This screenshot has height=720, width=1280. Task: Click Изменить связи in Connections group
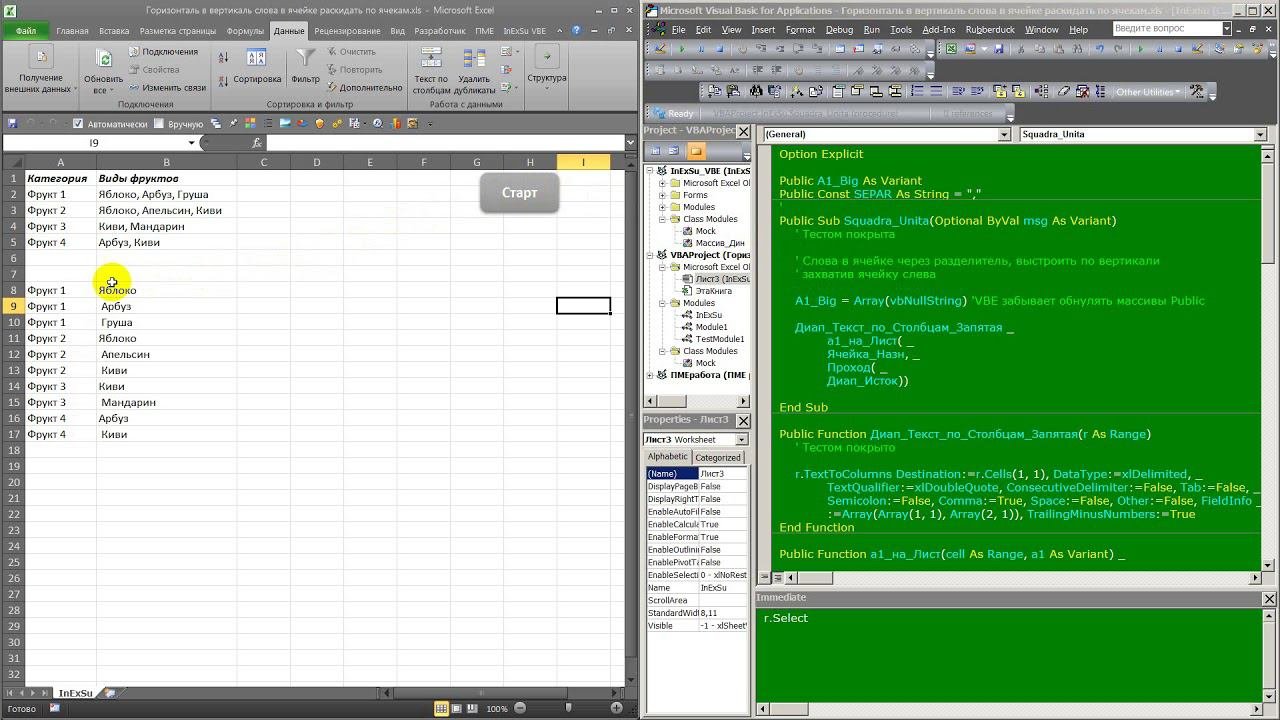(x=166, y=88)
